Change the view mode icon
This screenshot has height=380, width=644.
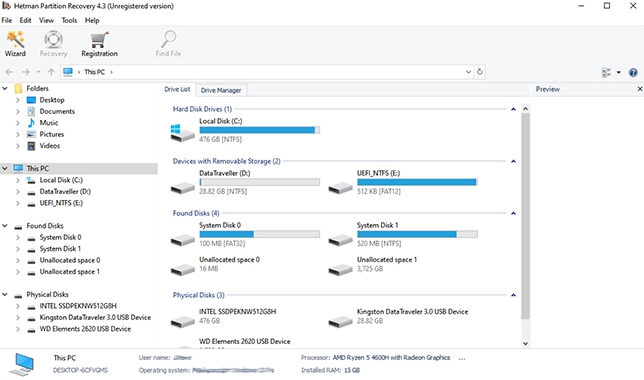[606, 73]
